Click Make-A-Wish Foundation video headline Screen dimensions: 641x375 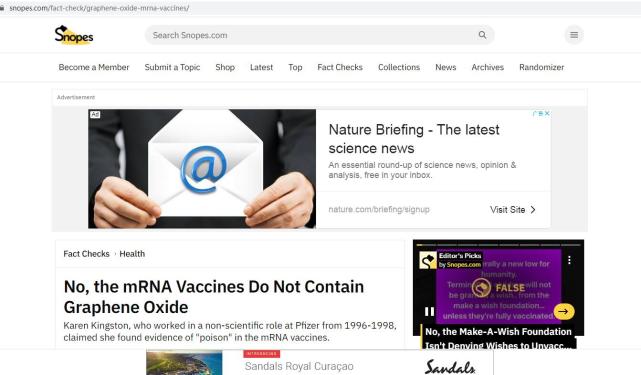pos(498,338)
